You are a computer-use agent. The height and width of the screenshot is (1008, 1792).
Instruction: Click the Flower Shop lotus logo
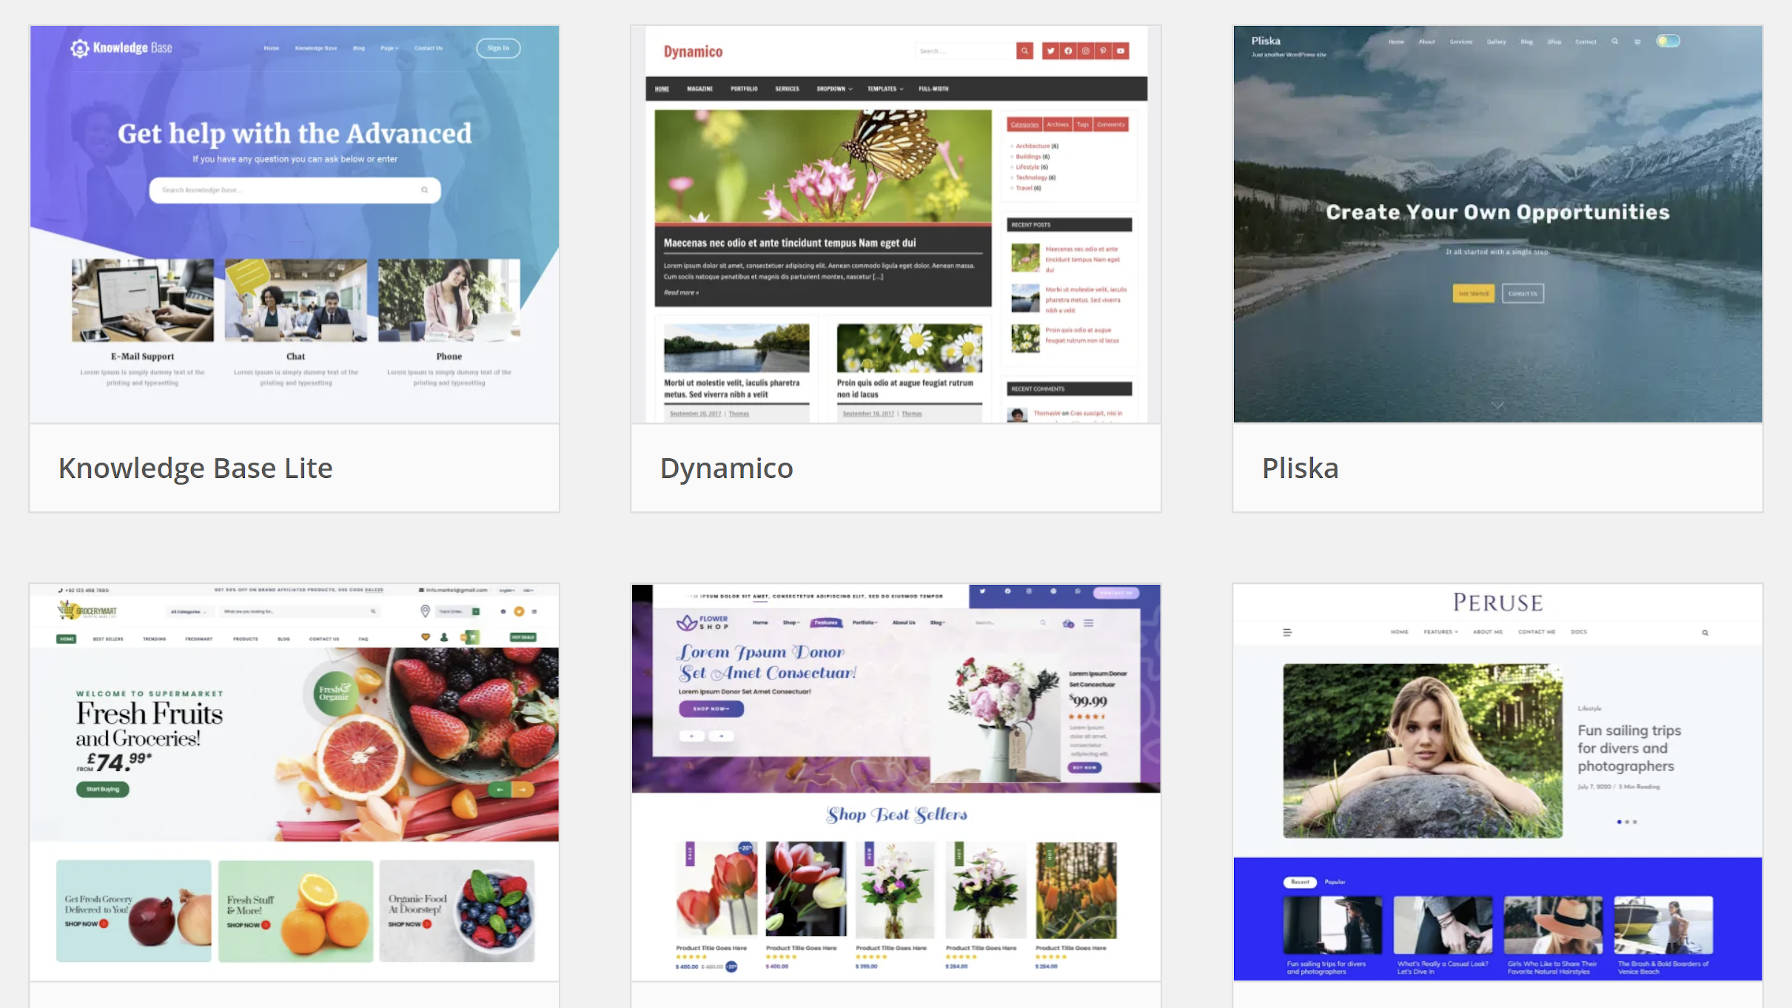tap(704, 623)
